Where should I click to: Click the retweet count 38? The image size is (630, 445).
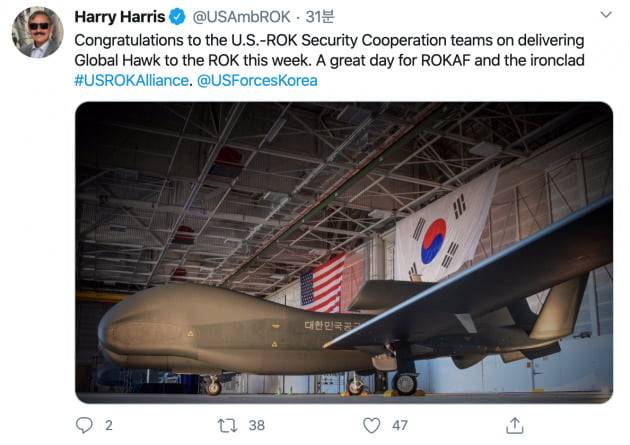256,425
